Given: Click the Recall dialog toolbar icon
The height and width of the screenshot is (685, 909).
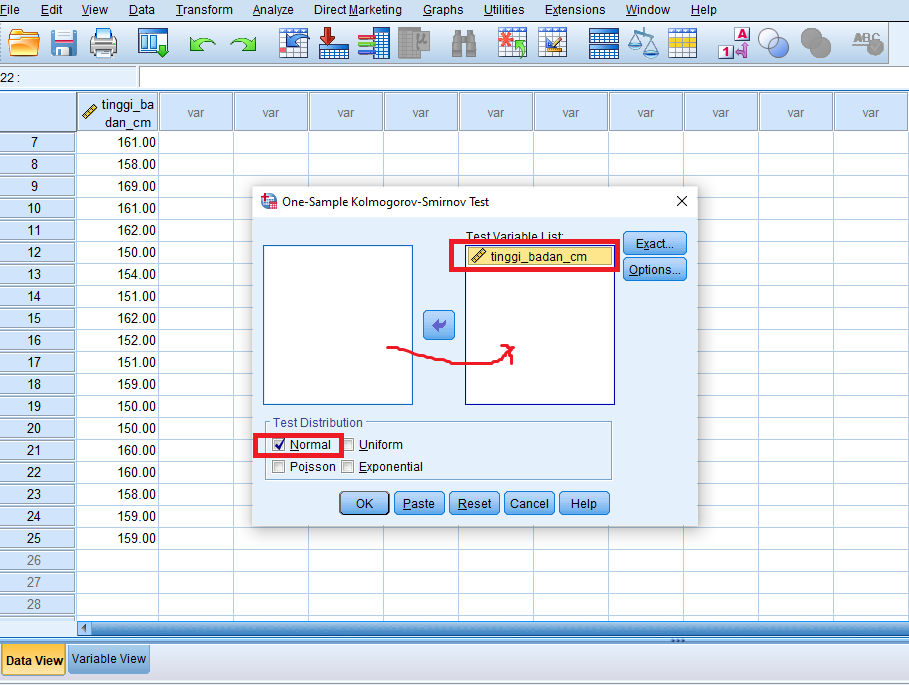Looking at the screenshot, I should point(153,43).
